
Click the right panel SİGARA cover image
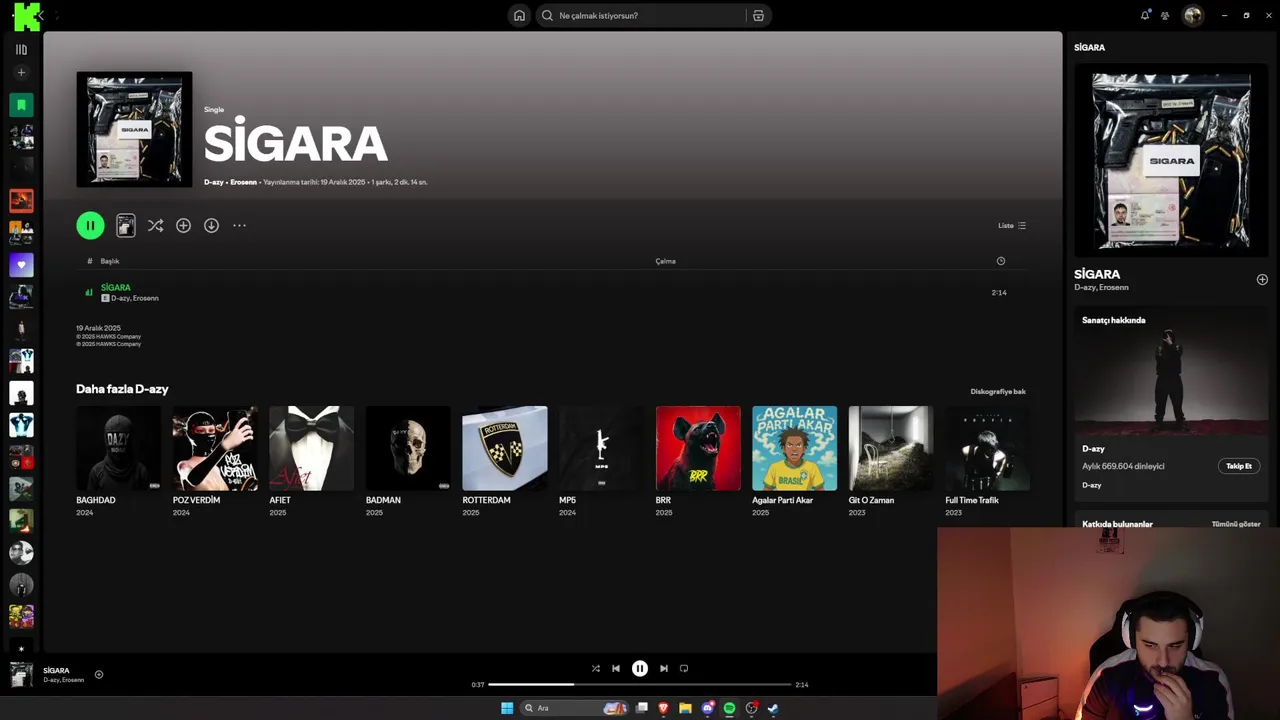click(x=1171, y=160)
